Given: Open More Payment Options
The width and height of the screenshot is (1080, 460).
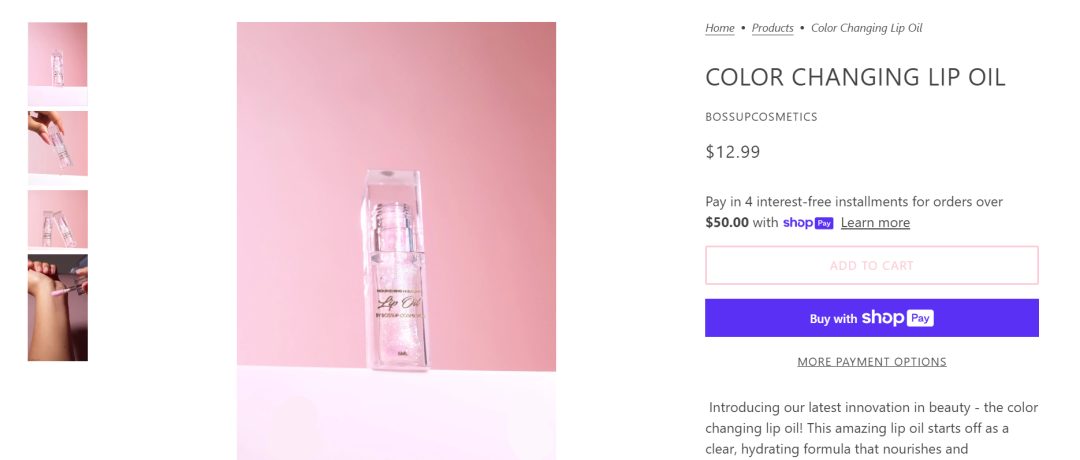Looking at the screenshot, I should (x=871, y=362).
